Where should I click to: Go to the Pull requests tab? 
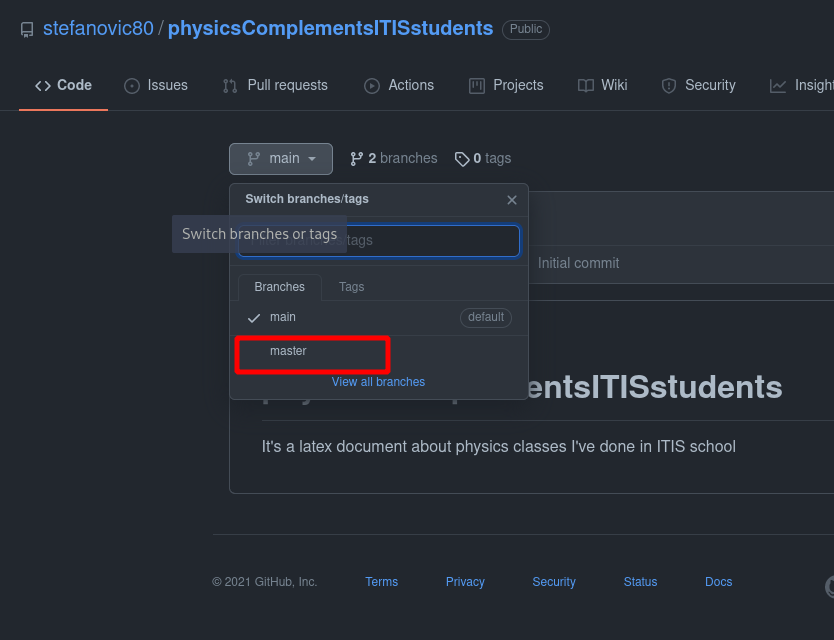pos(275,85)
